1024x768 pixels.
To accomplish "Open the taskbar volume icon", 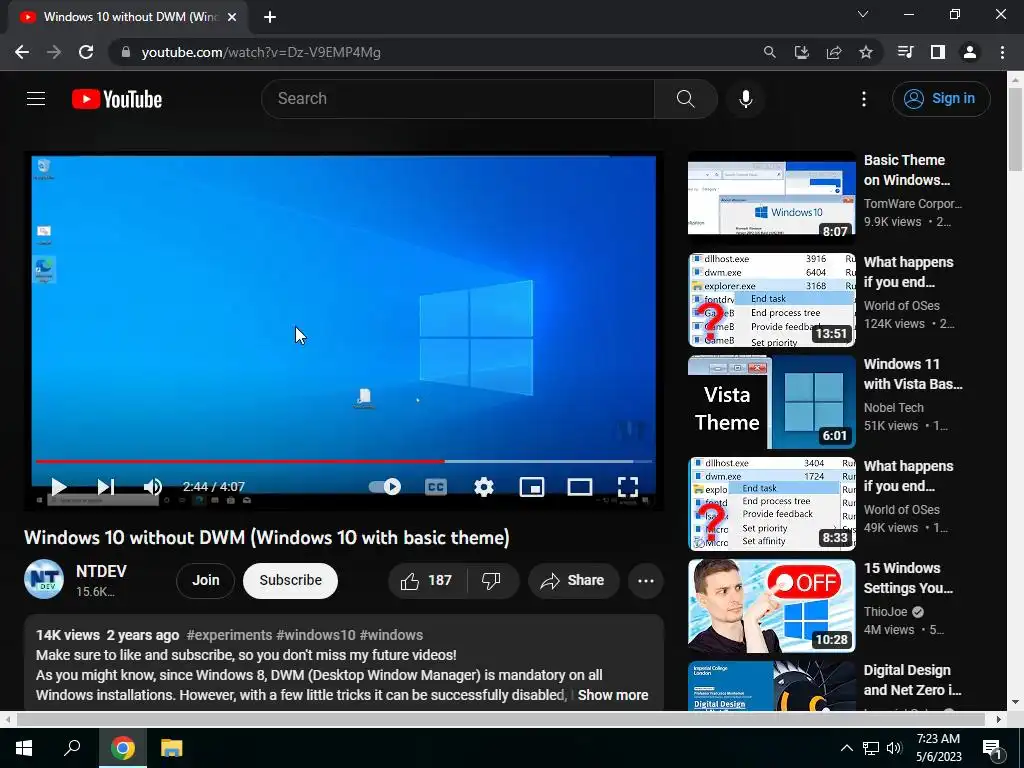I will click(894, 748).
